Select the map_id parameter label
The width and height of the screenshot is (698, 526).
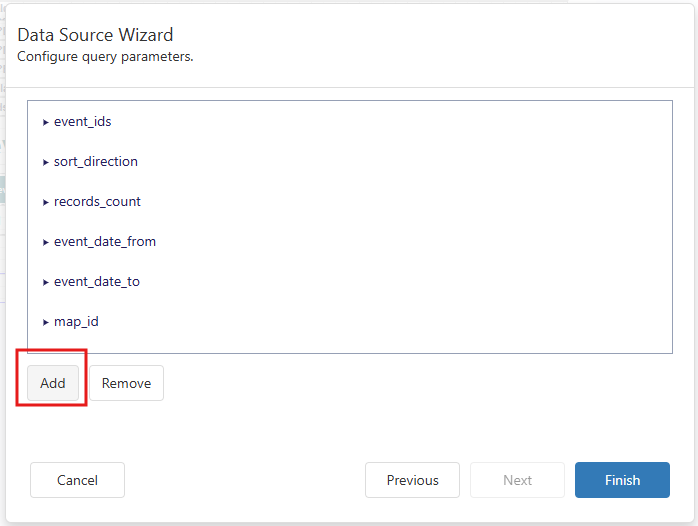(76, 322)
